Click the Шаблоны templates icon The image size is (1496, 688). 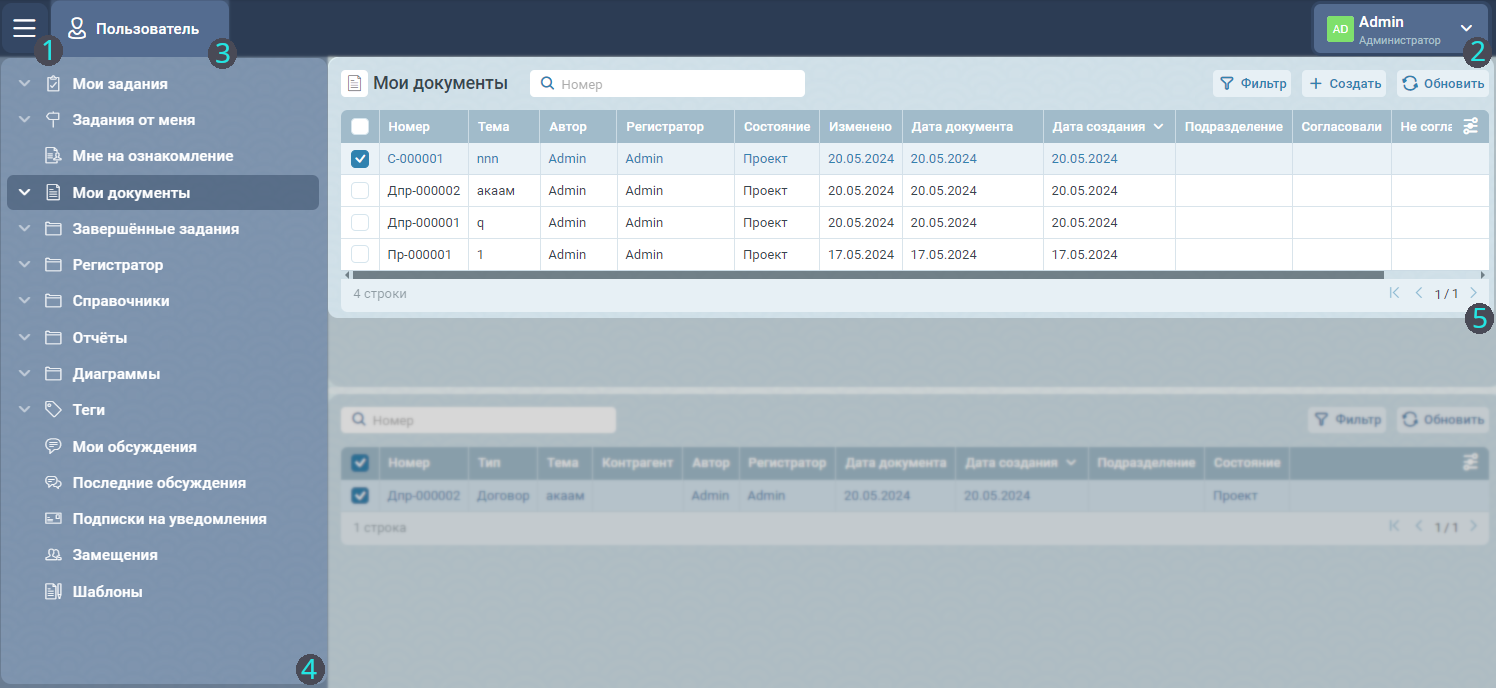point(54,592)
